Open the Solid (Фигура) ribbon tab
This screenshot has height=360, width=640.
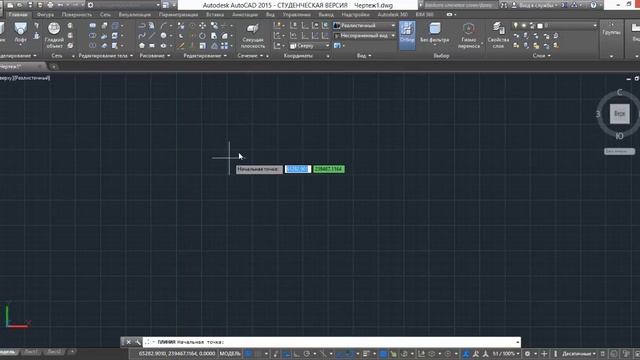[45, 14]
